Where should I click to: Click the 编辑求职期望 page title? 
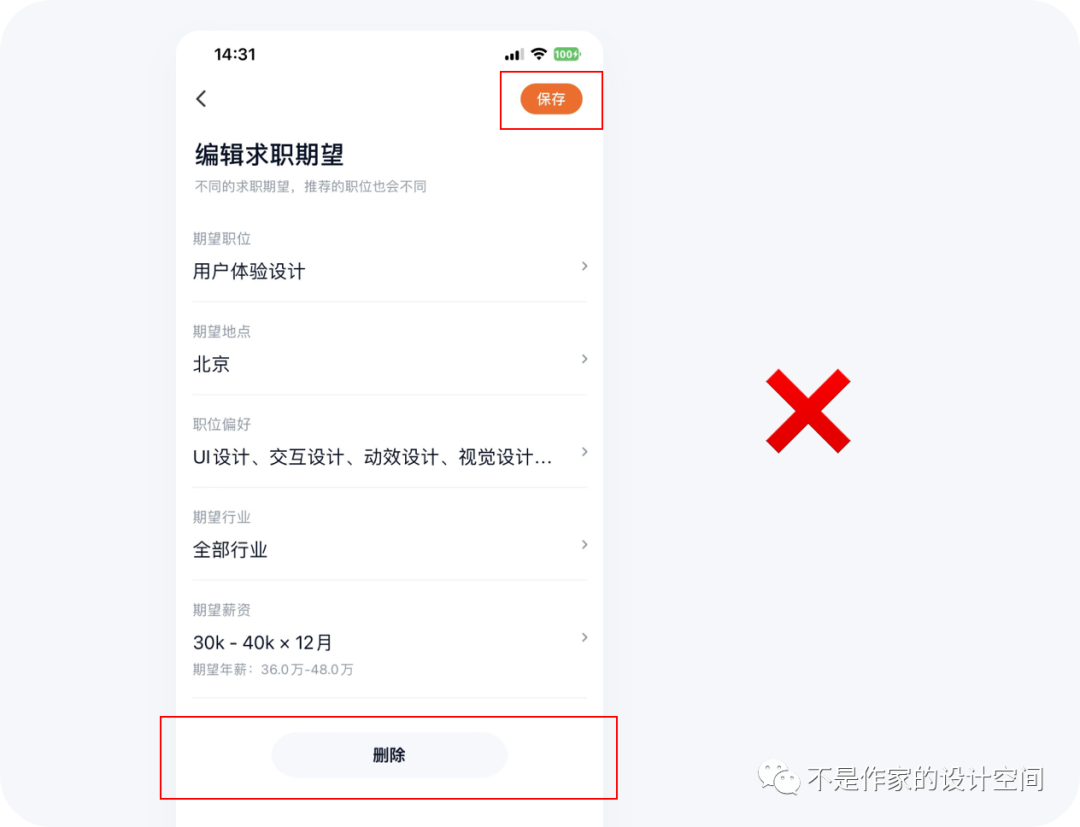click(x=269, y=154)
